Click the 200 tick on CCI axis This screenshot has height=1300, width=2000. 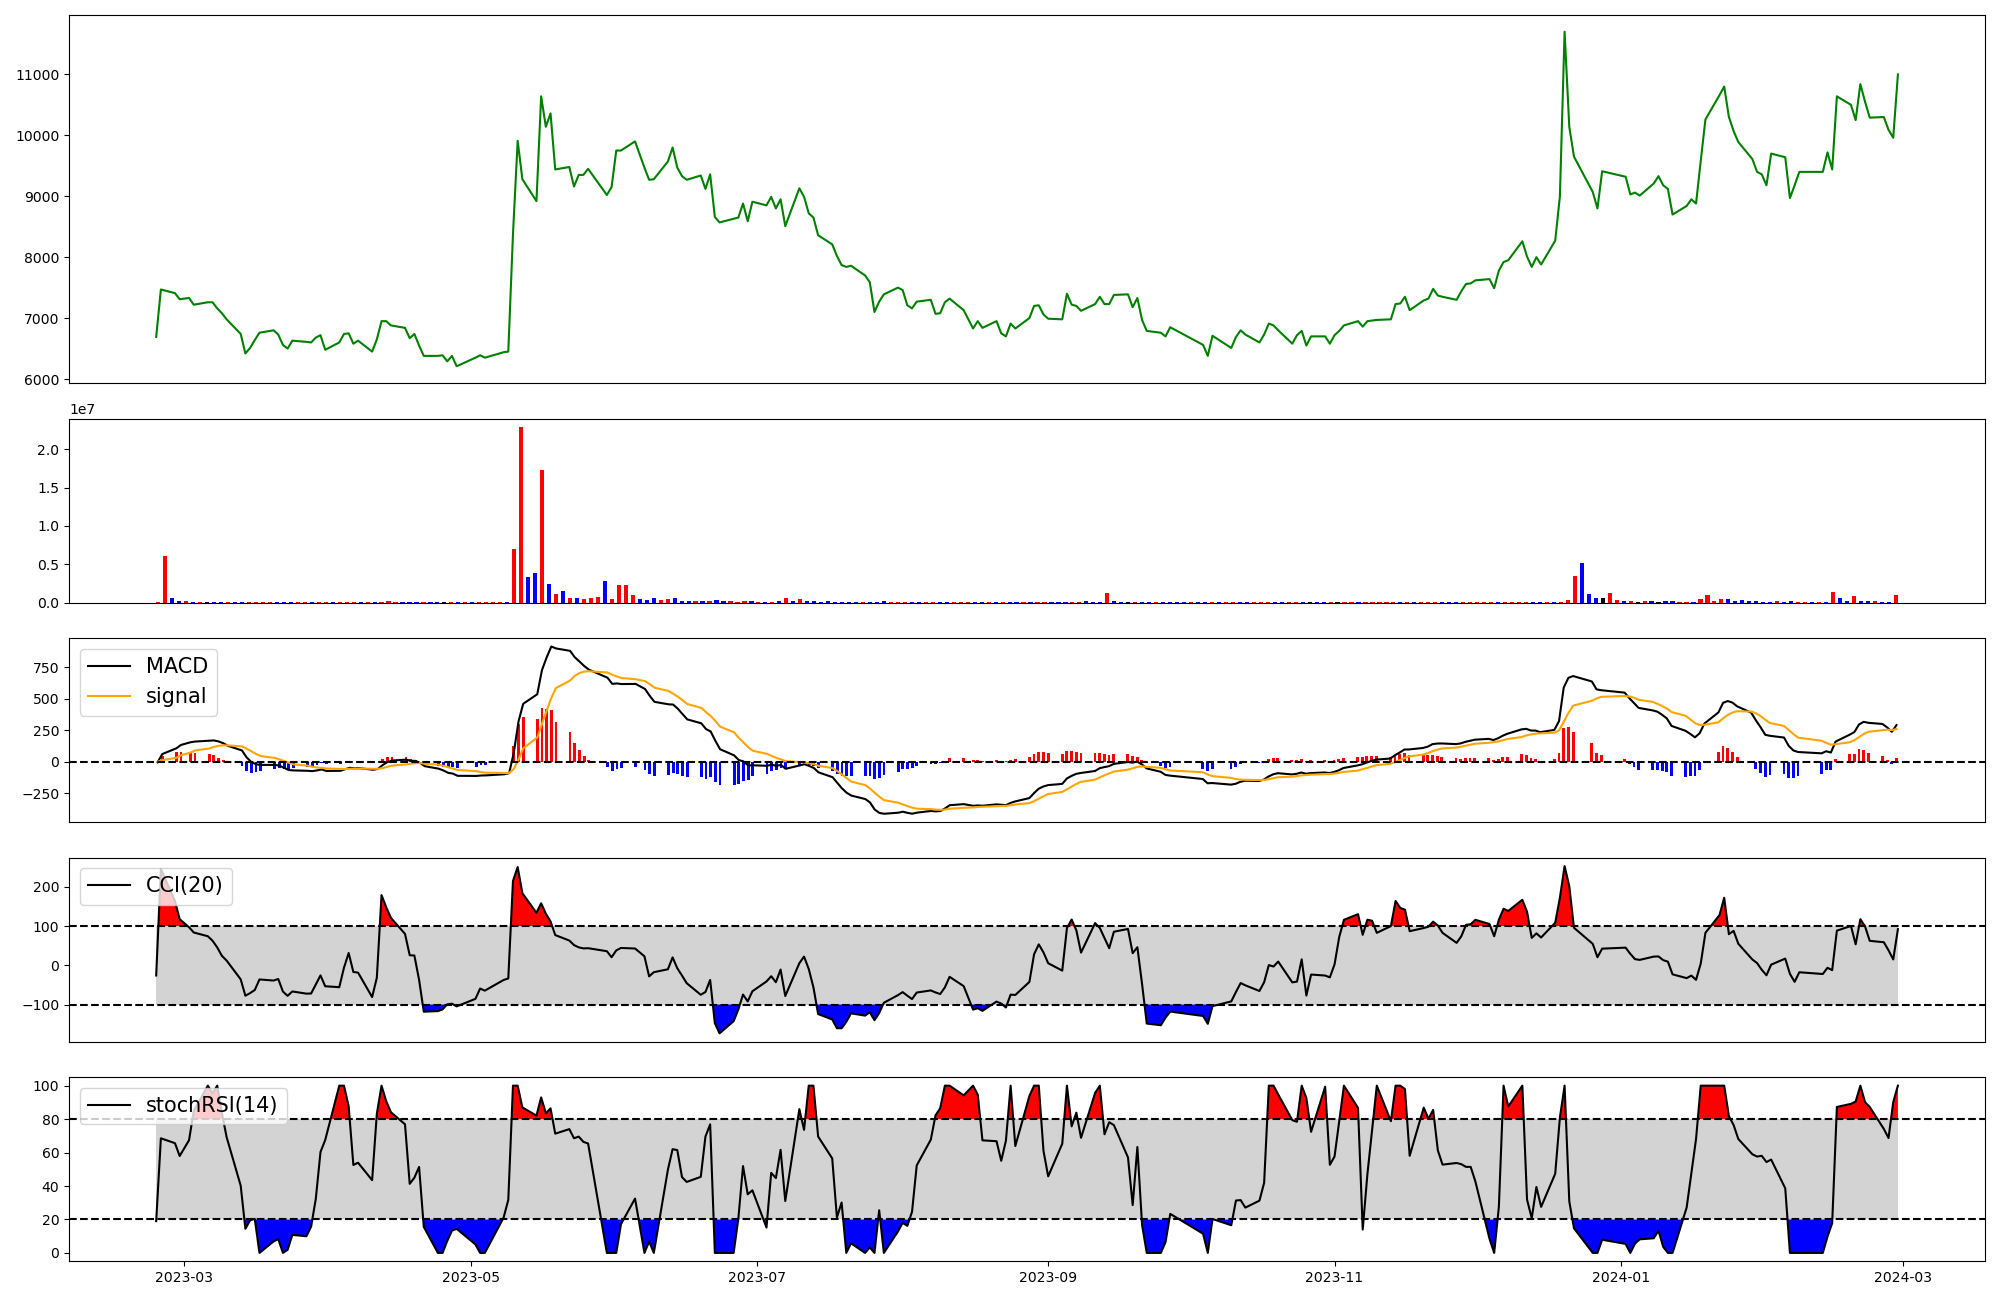pos(46,887)
